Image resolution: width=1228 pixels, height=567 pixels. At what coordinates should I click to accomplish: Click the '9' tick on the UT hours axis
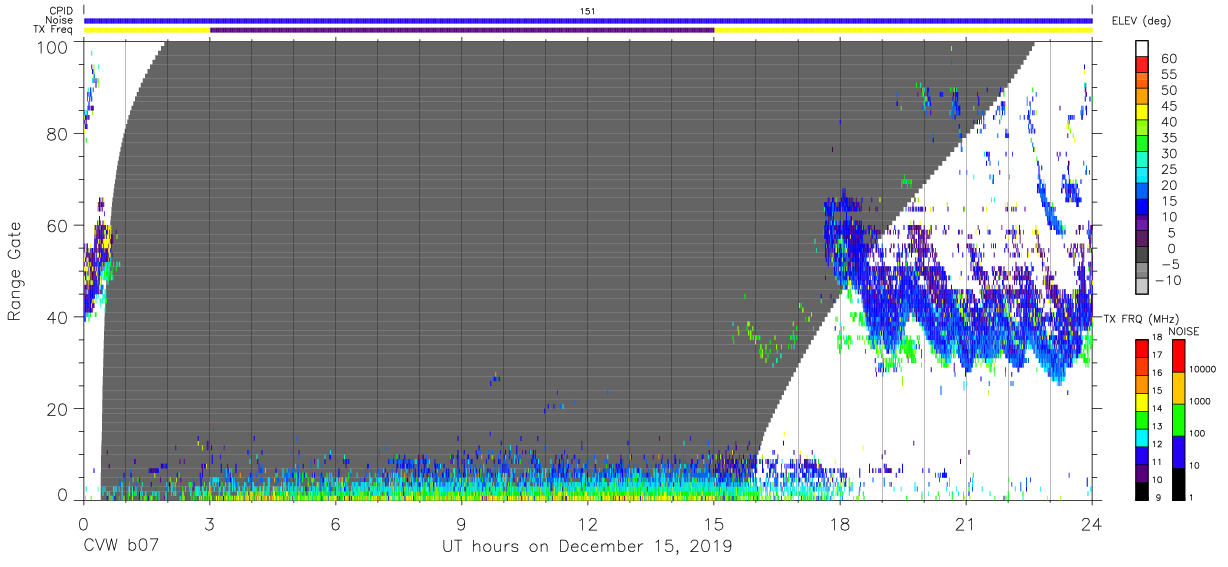(x=462, y=522)
